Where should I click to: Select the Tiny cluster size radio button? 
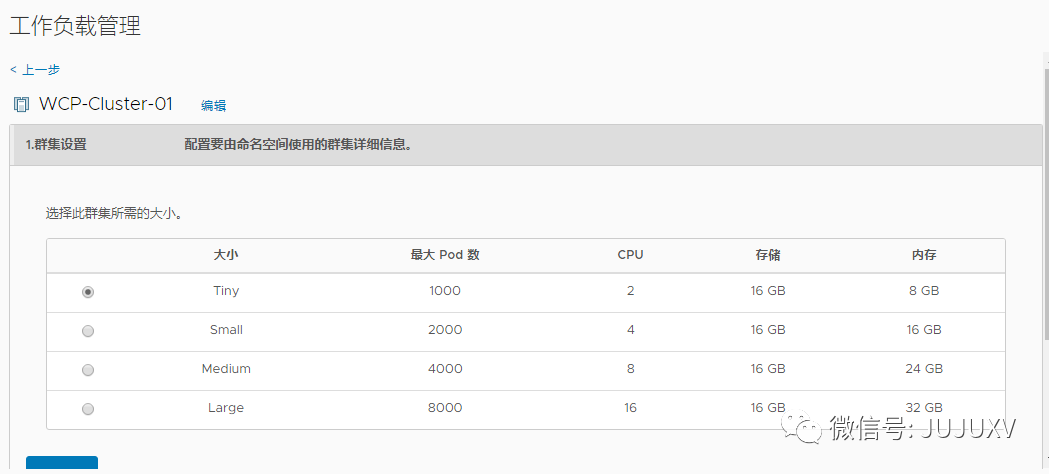[x=88, y=292]
